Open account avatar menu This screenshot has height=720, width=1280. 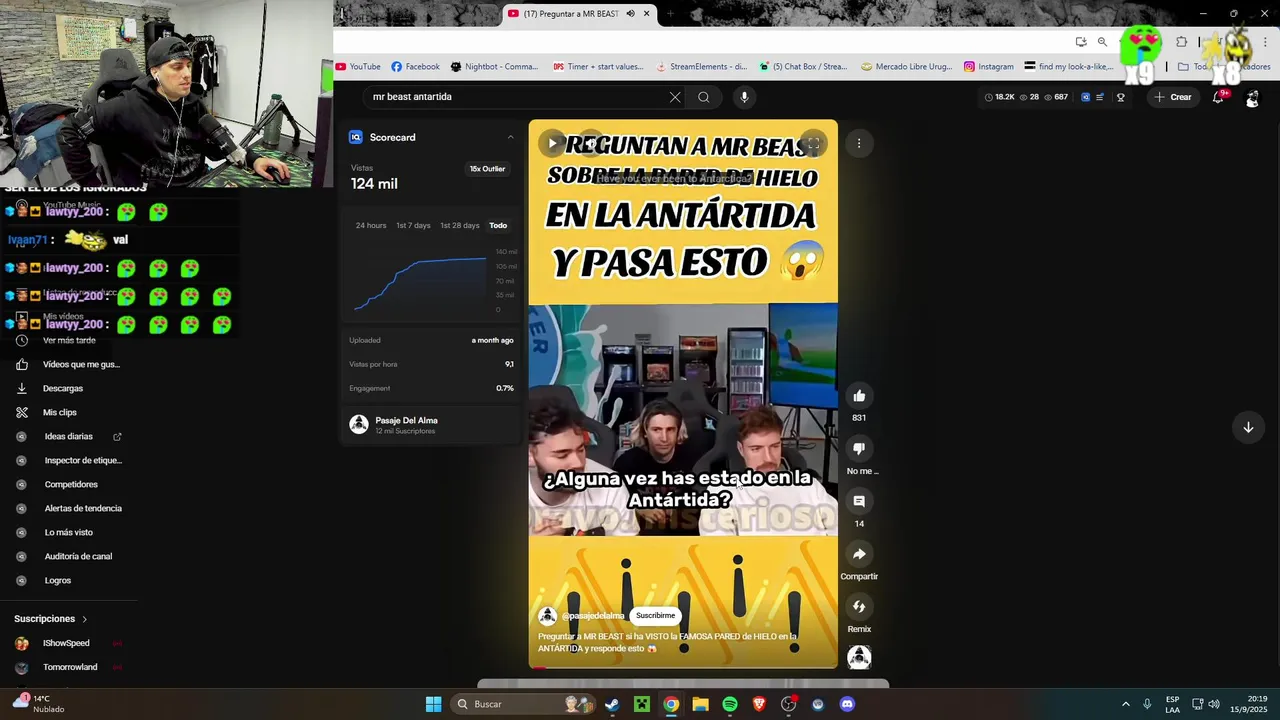1252,98
